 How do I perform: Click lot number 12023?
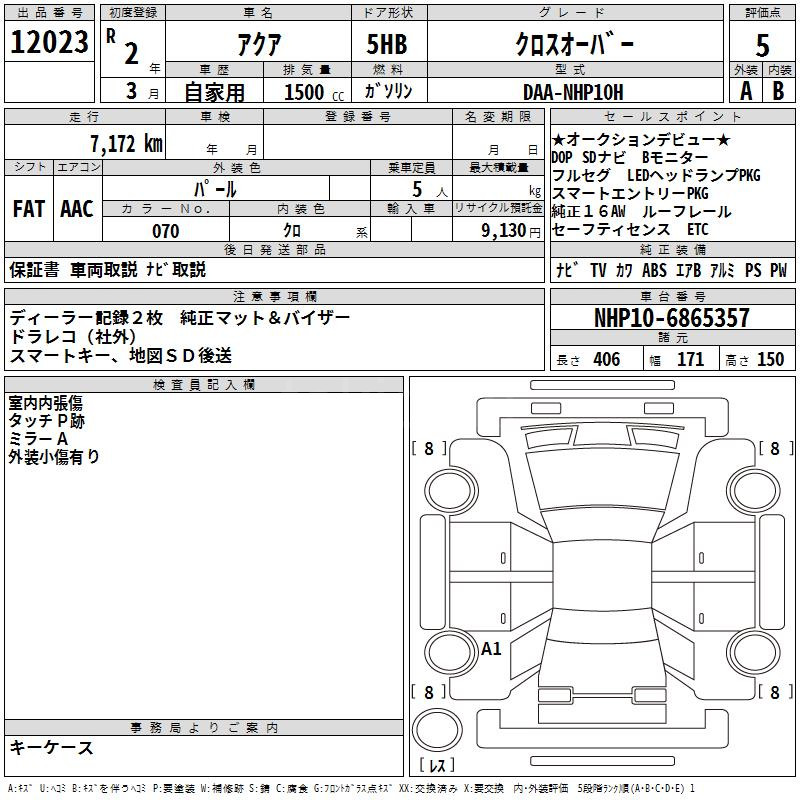pos(49,42)
